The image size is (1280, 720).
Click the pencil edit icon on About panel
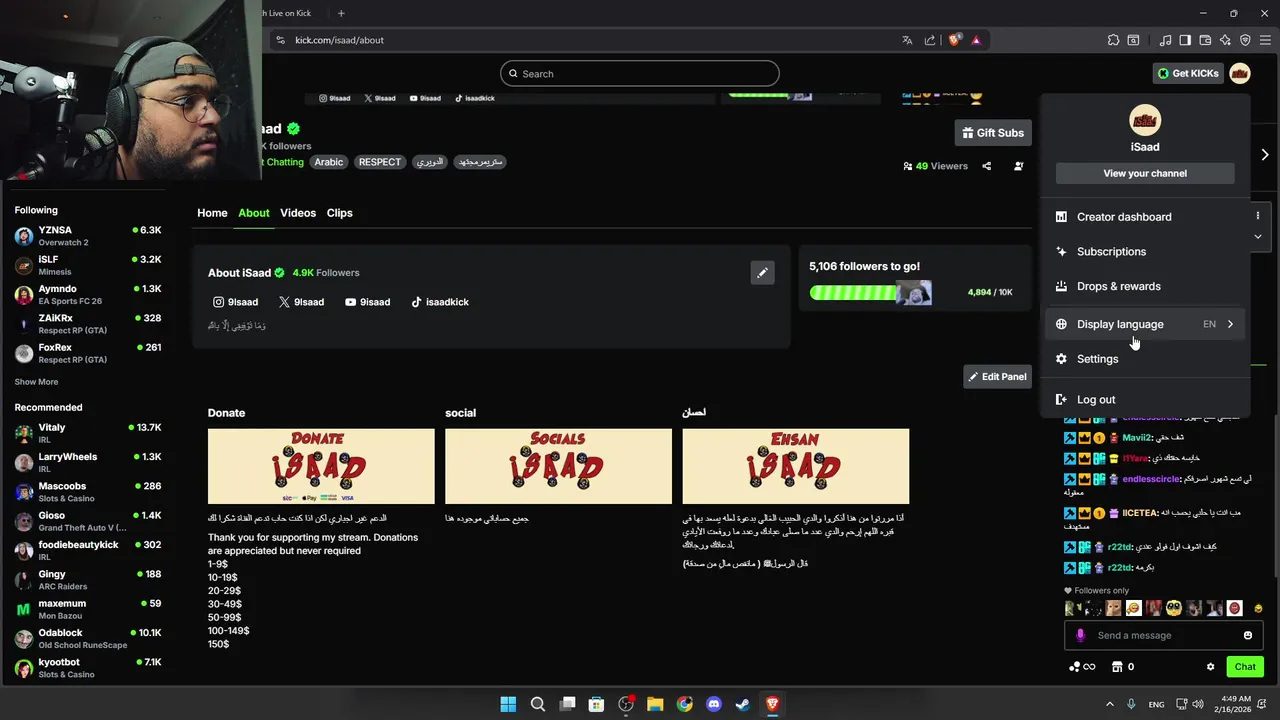762,272
